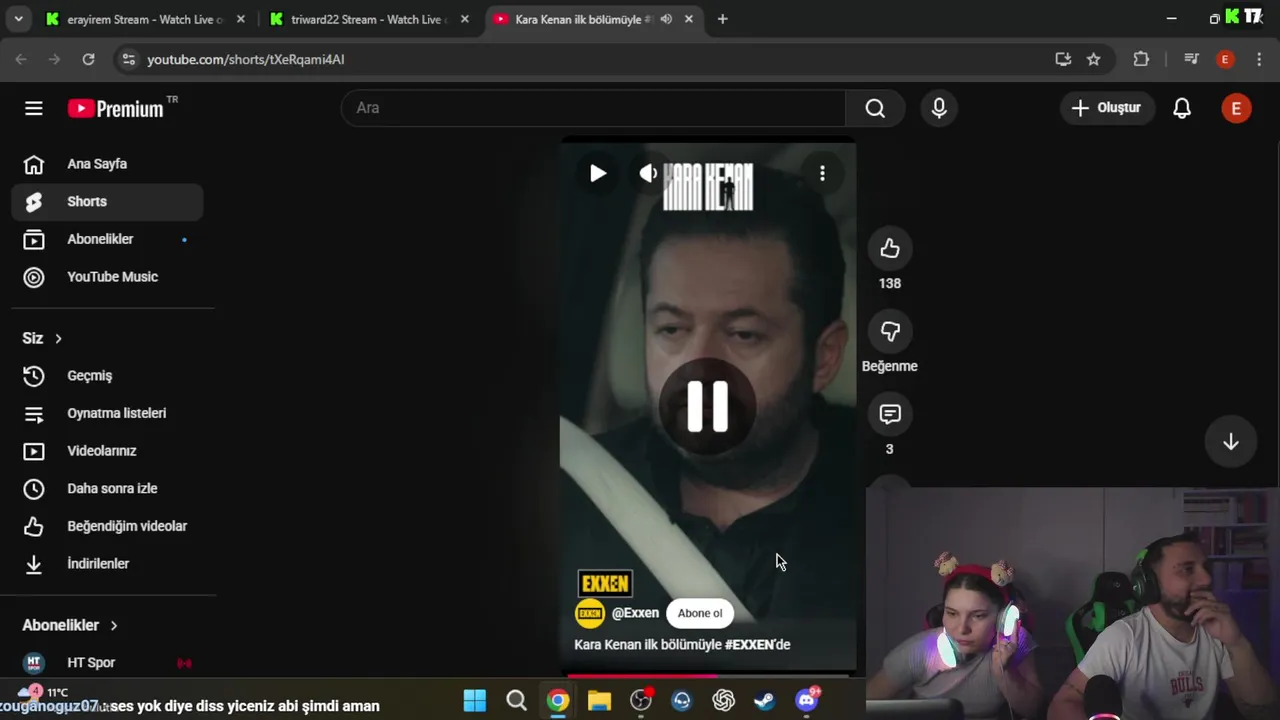
Task: Open the YouTube account avatar menu
Action: [x=1236, y=108]
